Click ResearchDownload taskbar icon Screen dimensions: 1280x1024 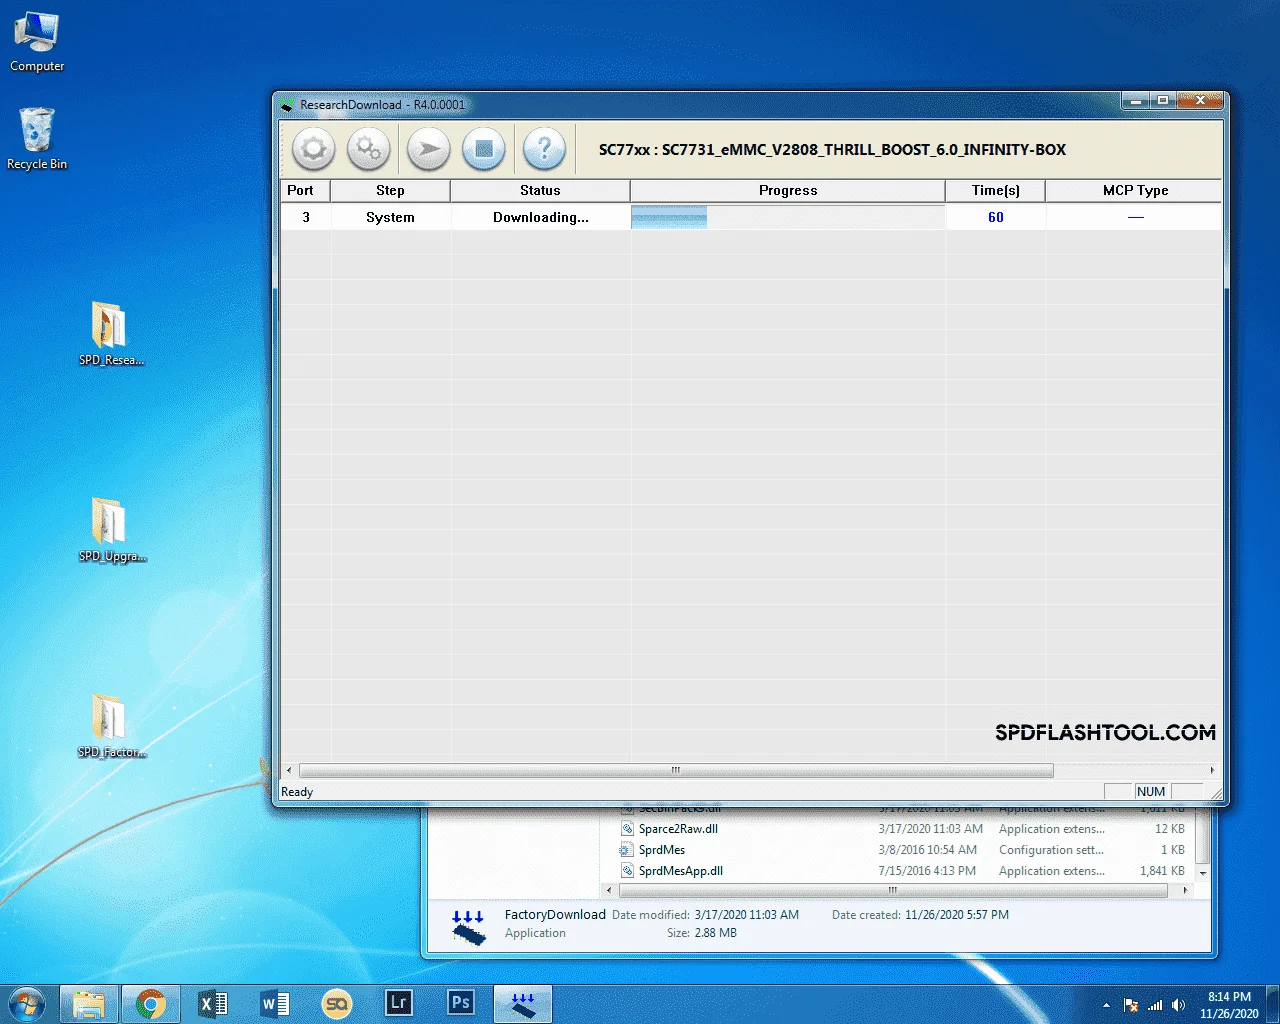(523, 1003)
